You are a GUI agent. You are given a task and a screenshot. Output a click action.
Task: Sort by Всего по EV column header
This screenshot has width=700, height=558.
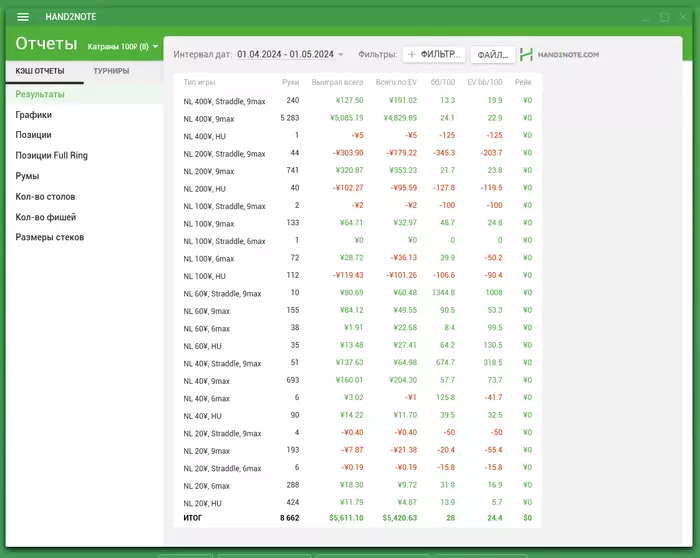click(396, 82)
